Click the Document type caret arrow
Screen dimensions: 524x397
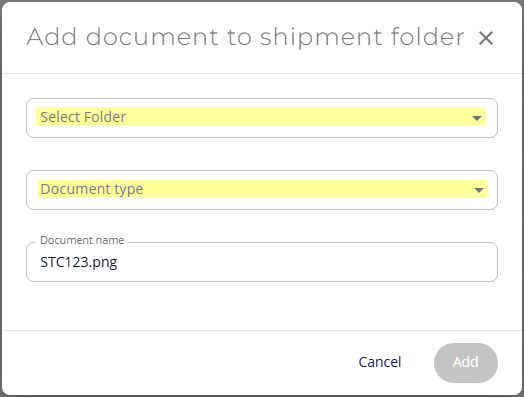click(479, 190)
